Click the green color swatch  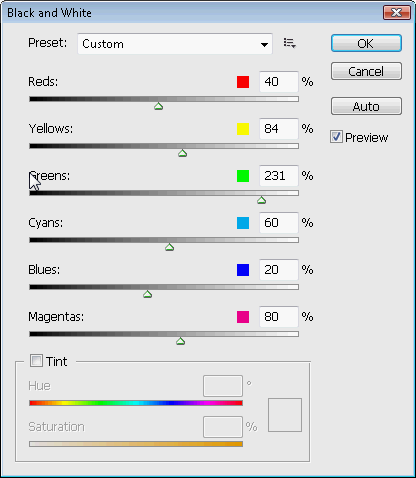point(243,176)
